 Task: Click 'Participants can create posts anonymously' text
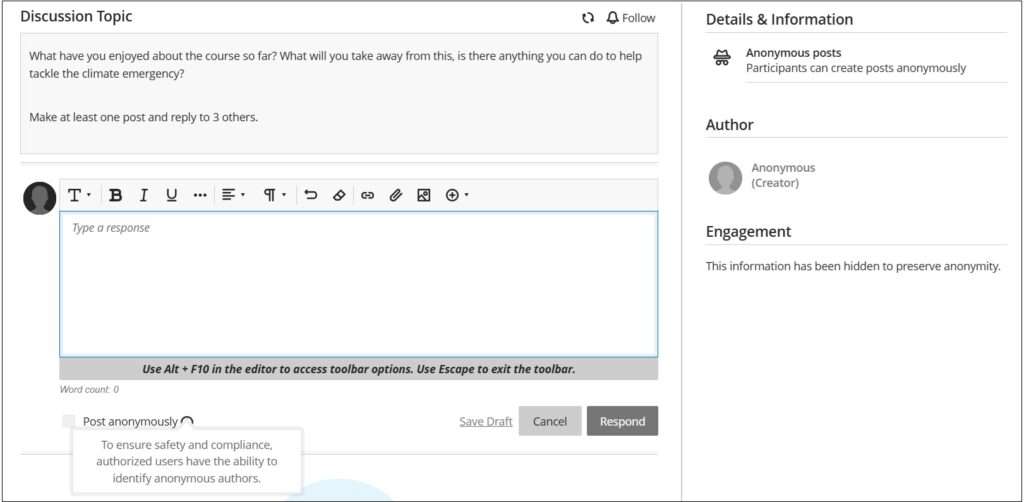click(x=856, y=68)
